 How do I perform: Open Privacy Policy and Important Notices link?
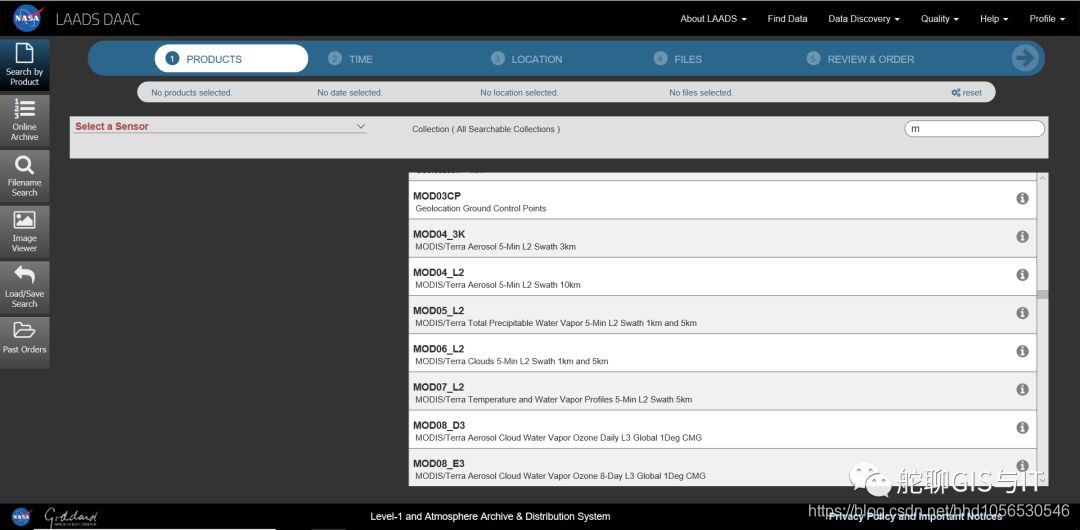pos(915,516)
